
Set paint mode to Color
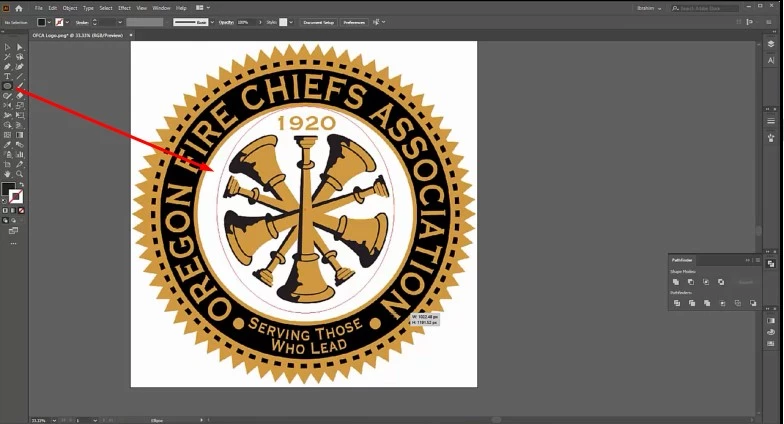tap(6, 210)
